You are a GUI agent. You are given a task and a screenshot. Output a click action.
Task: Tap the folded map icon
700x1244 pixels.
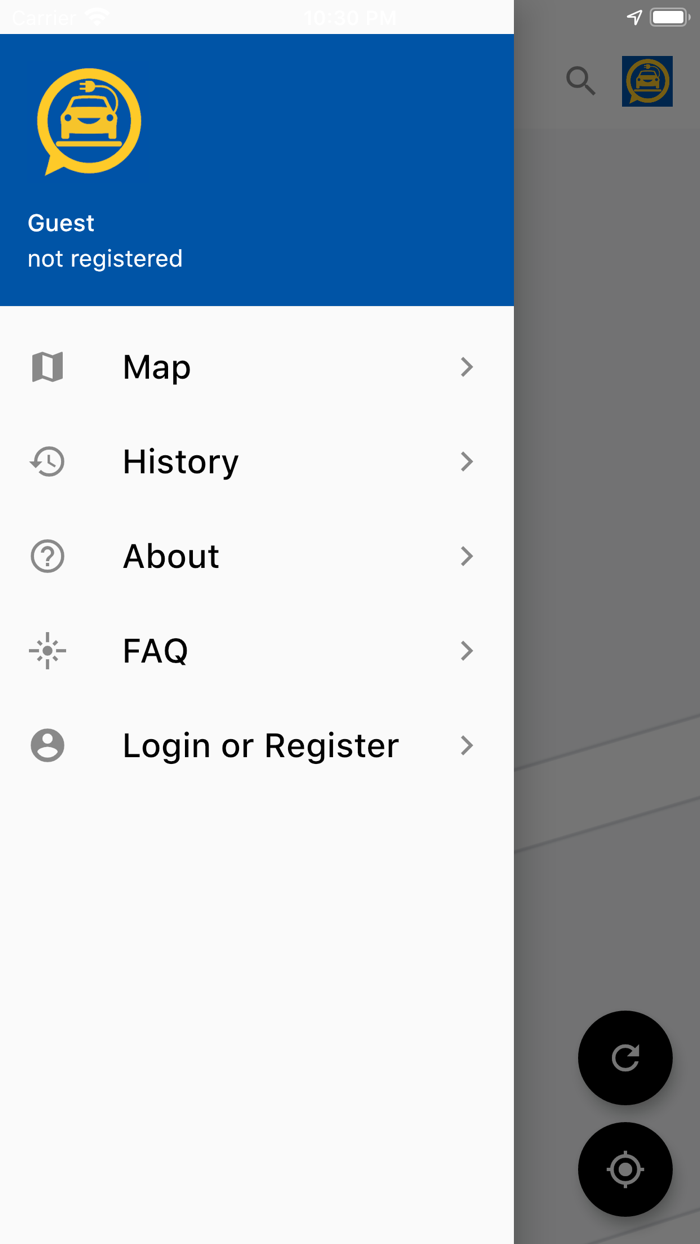47,367
